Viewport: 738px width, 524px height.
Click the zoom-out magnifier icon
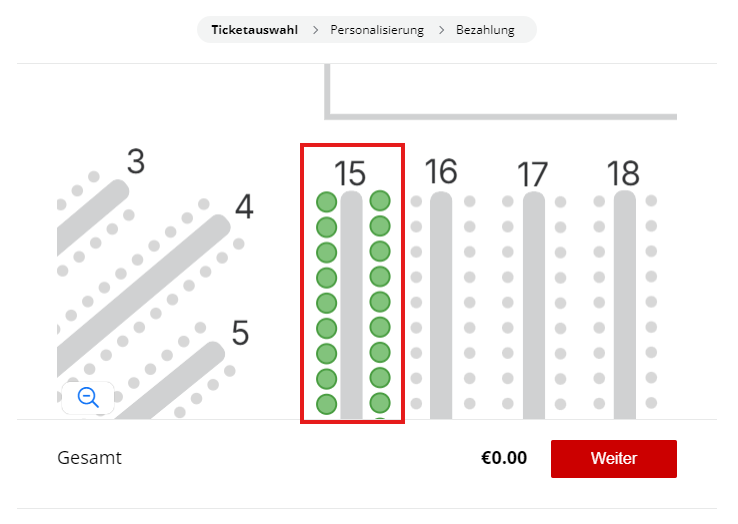click(x=88, y=398)
